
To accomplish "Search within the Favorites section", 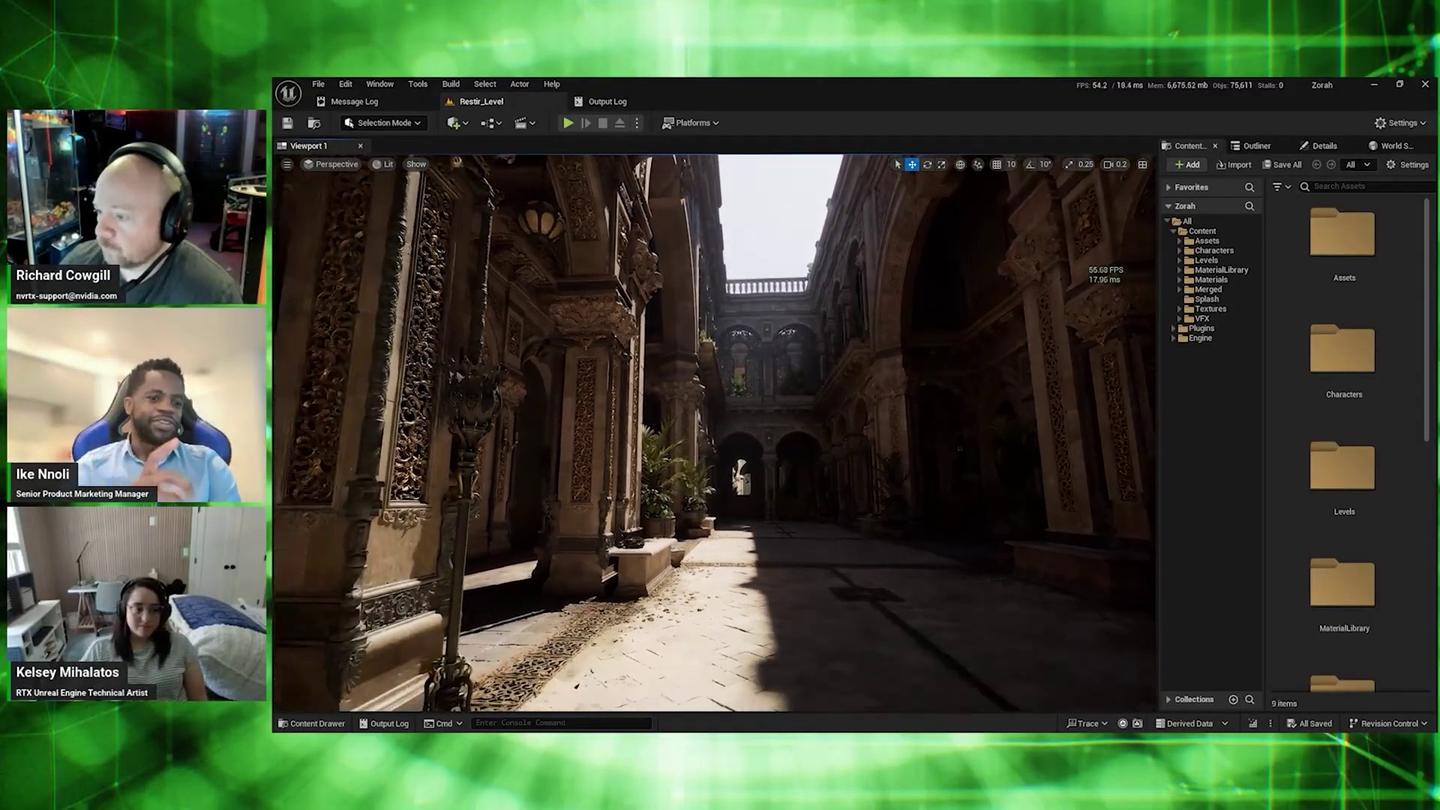I will [x=1249, y=187].
